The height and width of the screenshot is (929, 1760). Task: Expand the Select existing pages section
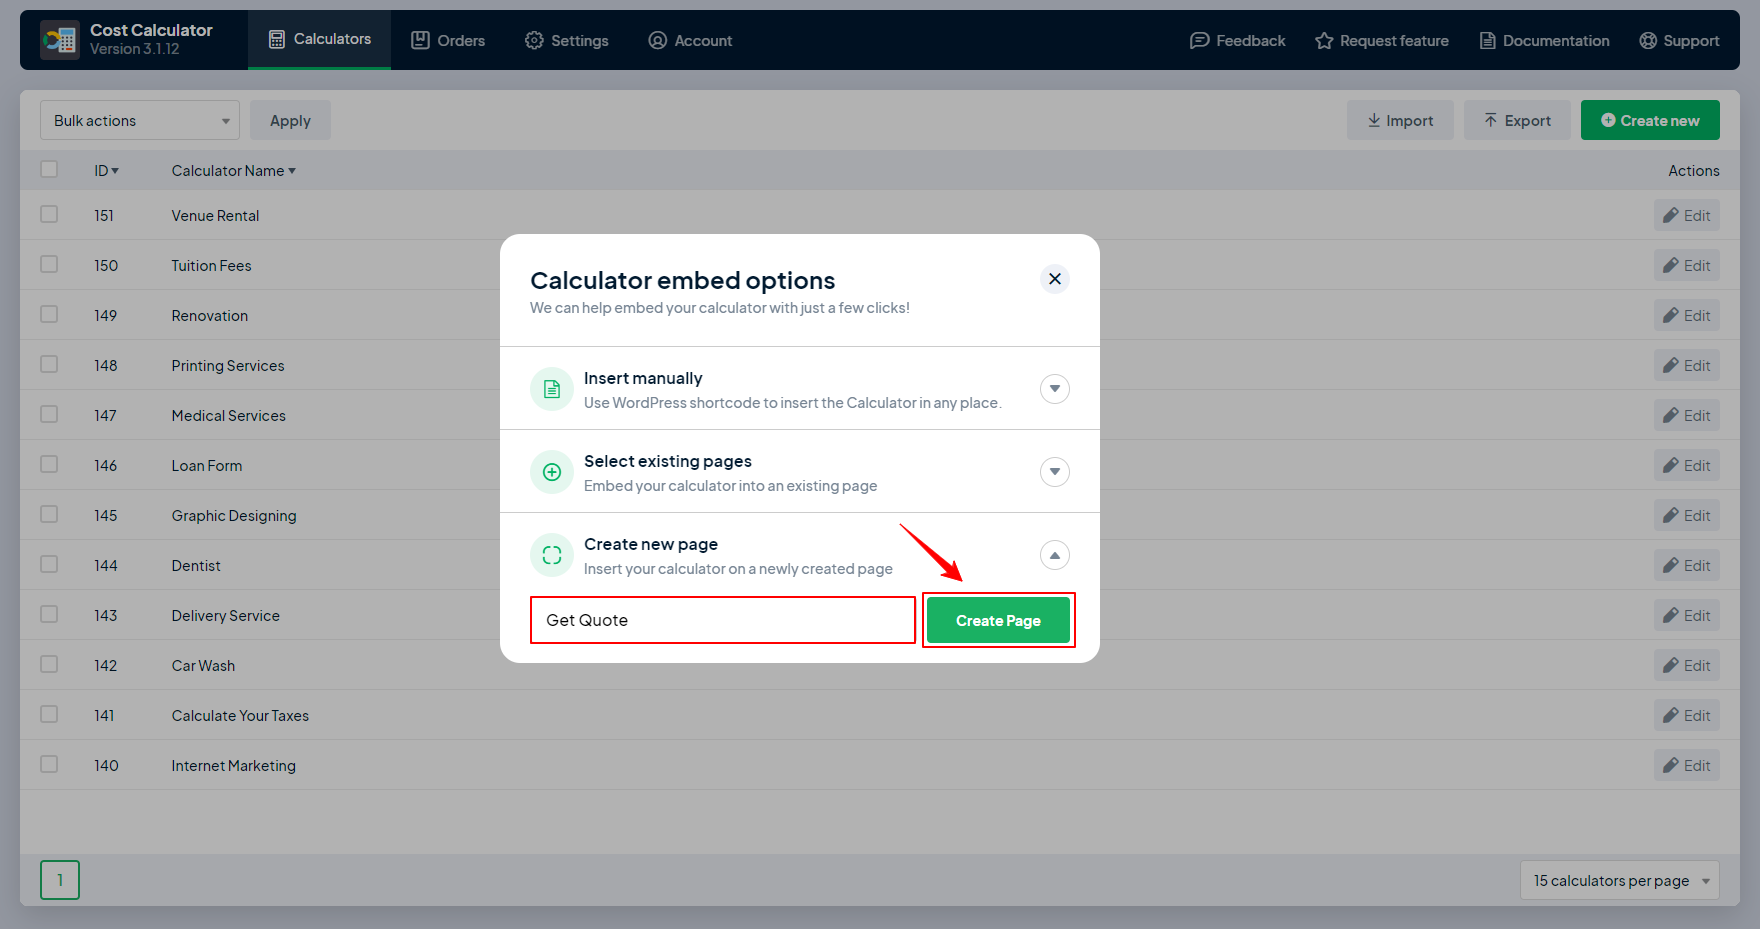click(1054, 472)
